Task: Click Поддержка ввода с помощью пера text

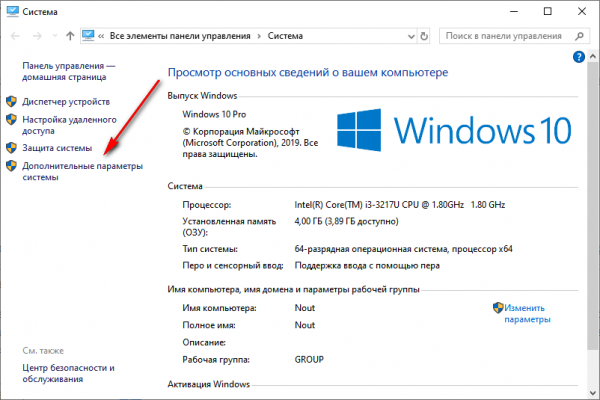Action: (x=367, y=265)
